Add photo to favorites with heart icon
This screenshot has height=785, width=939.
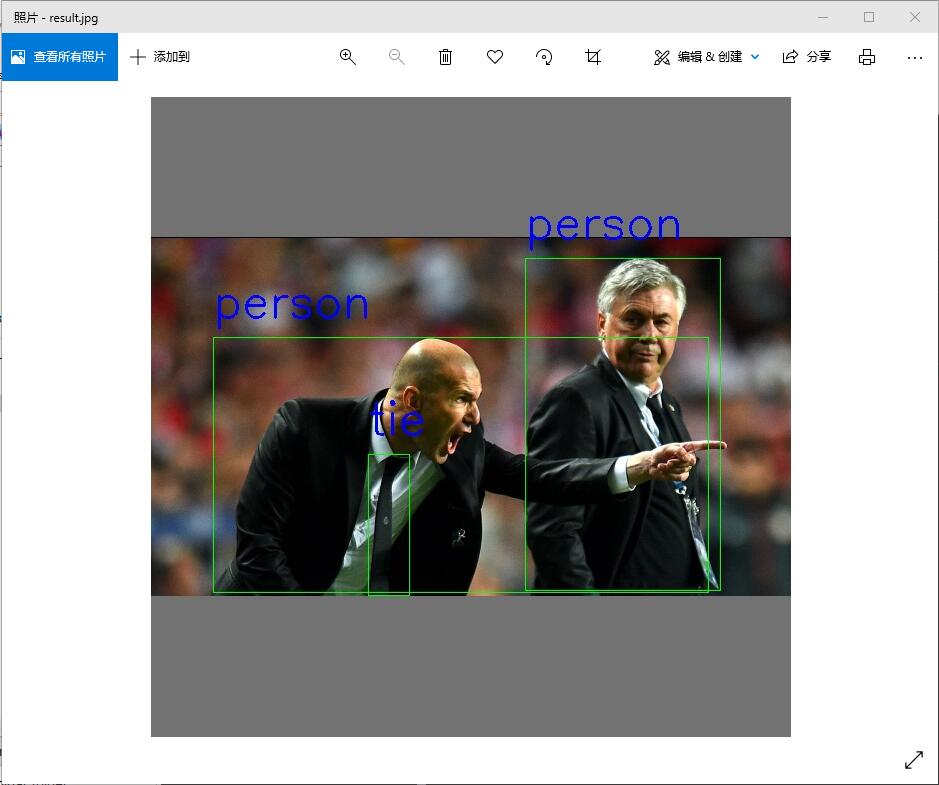tap(495, 57)
